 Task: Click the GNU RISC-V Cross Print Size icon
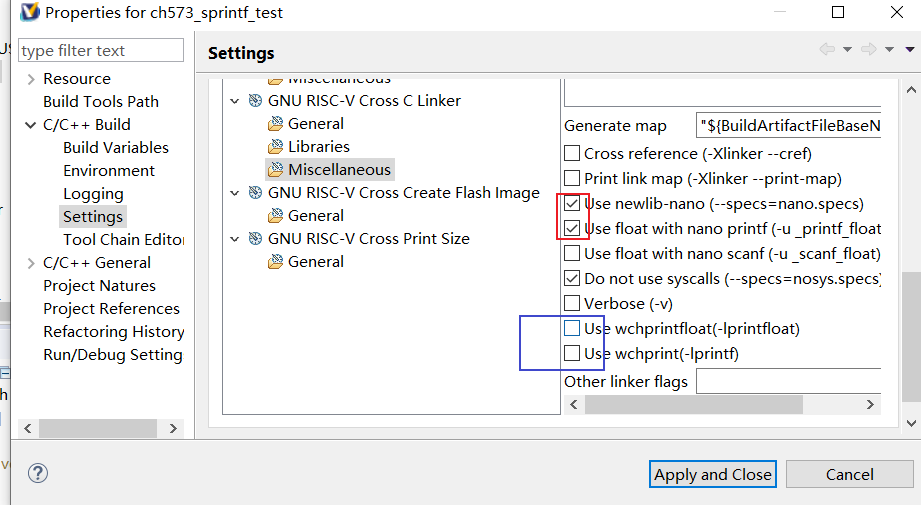[254, 239]
